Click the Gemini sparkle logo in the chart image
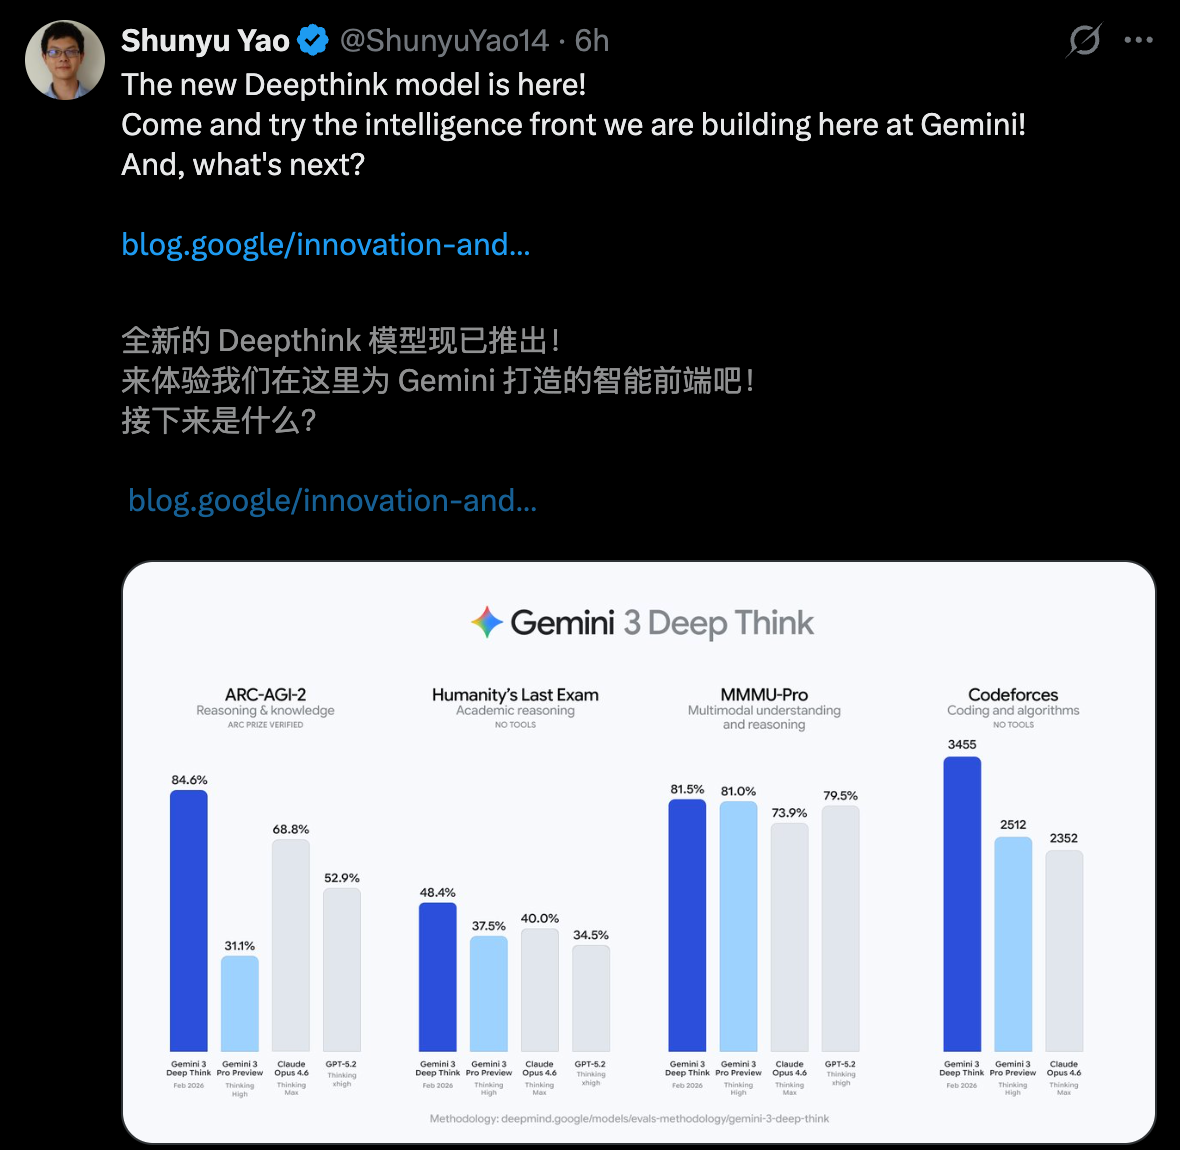The width and height of the screenshot is (1180, 1150). tap(486, 622)
